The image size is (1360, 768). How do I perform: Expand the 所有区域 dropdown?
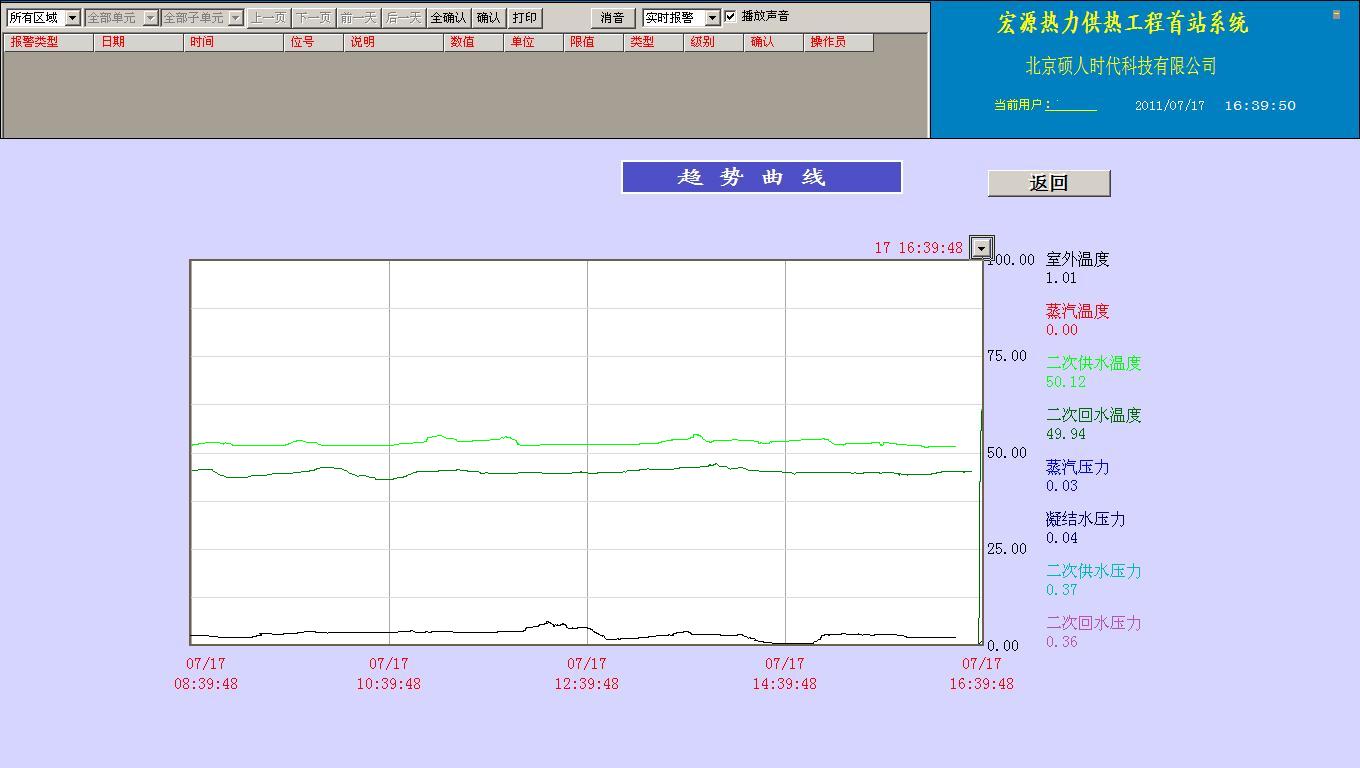pyautogui.click(x=72, y=18)
